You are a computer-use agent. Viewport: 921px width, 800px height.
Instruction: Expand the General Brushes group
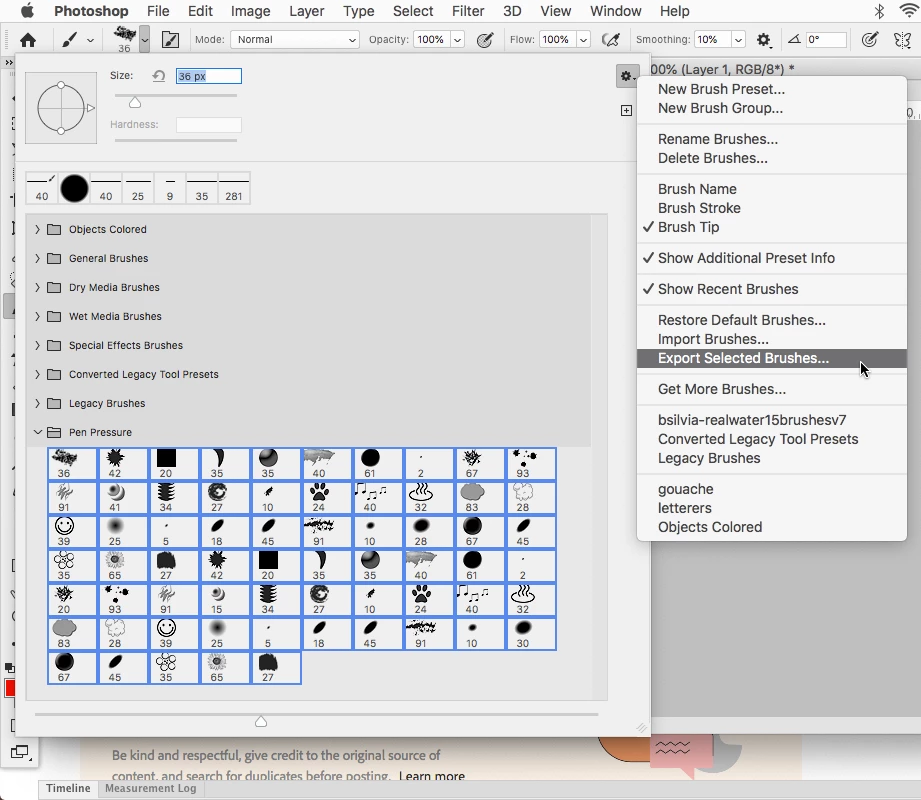[x=38, y=258]
